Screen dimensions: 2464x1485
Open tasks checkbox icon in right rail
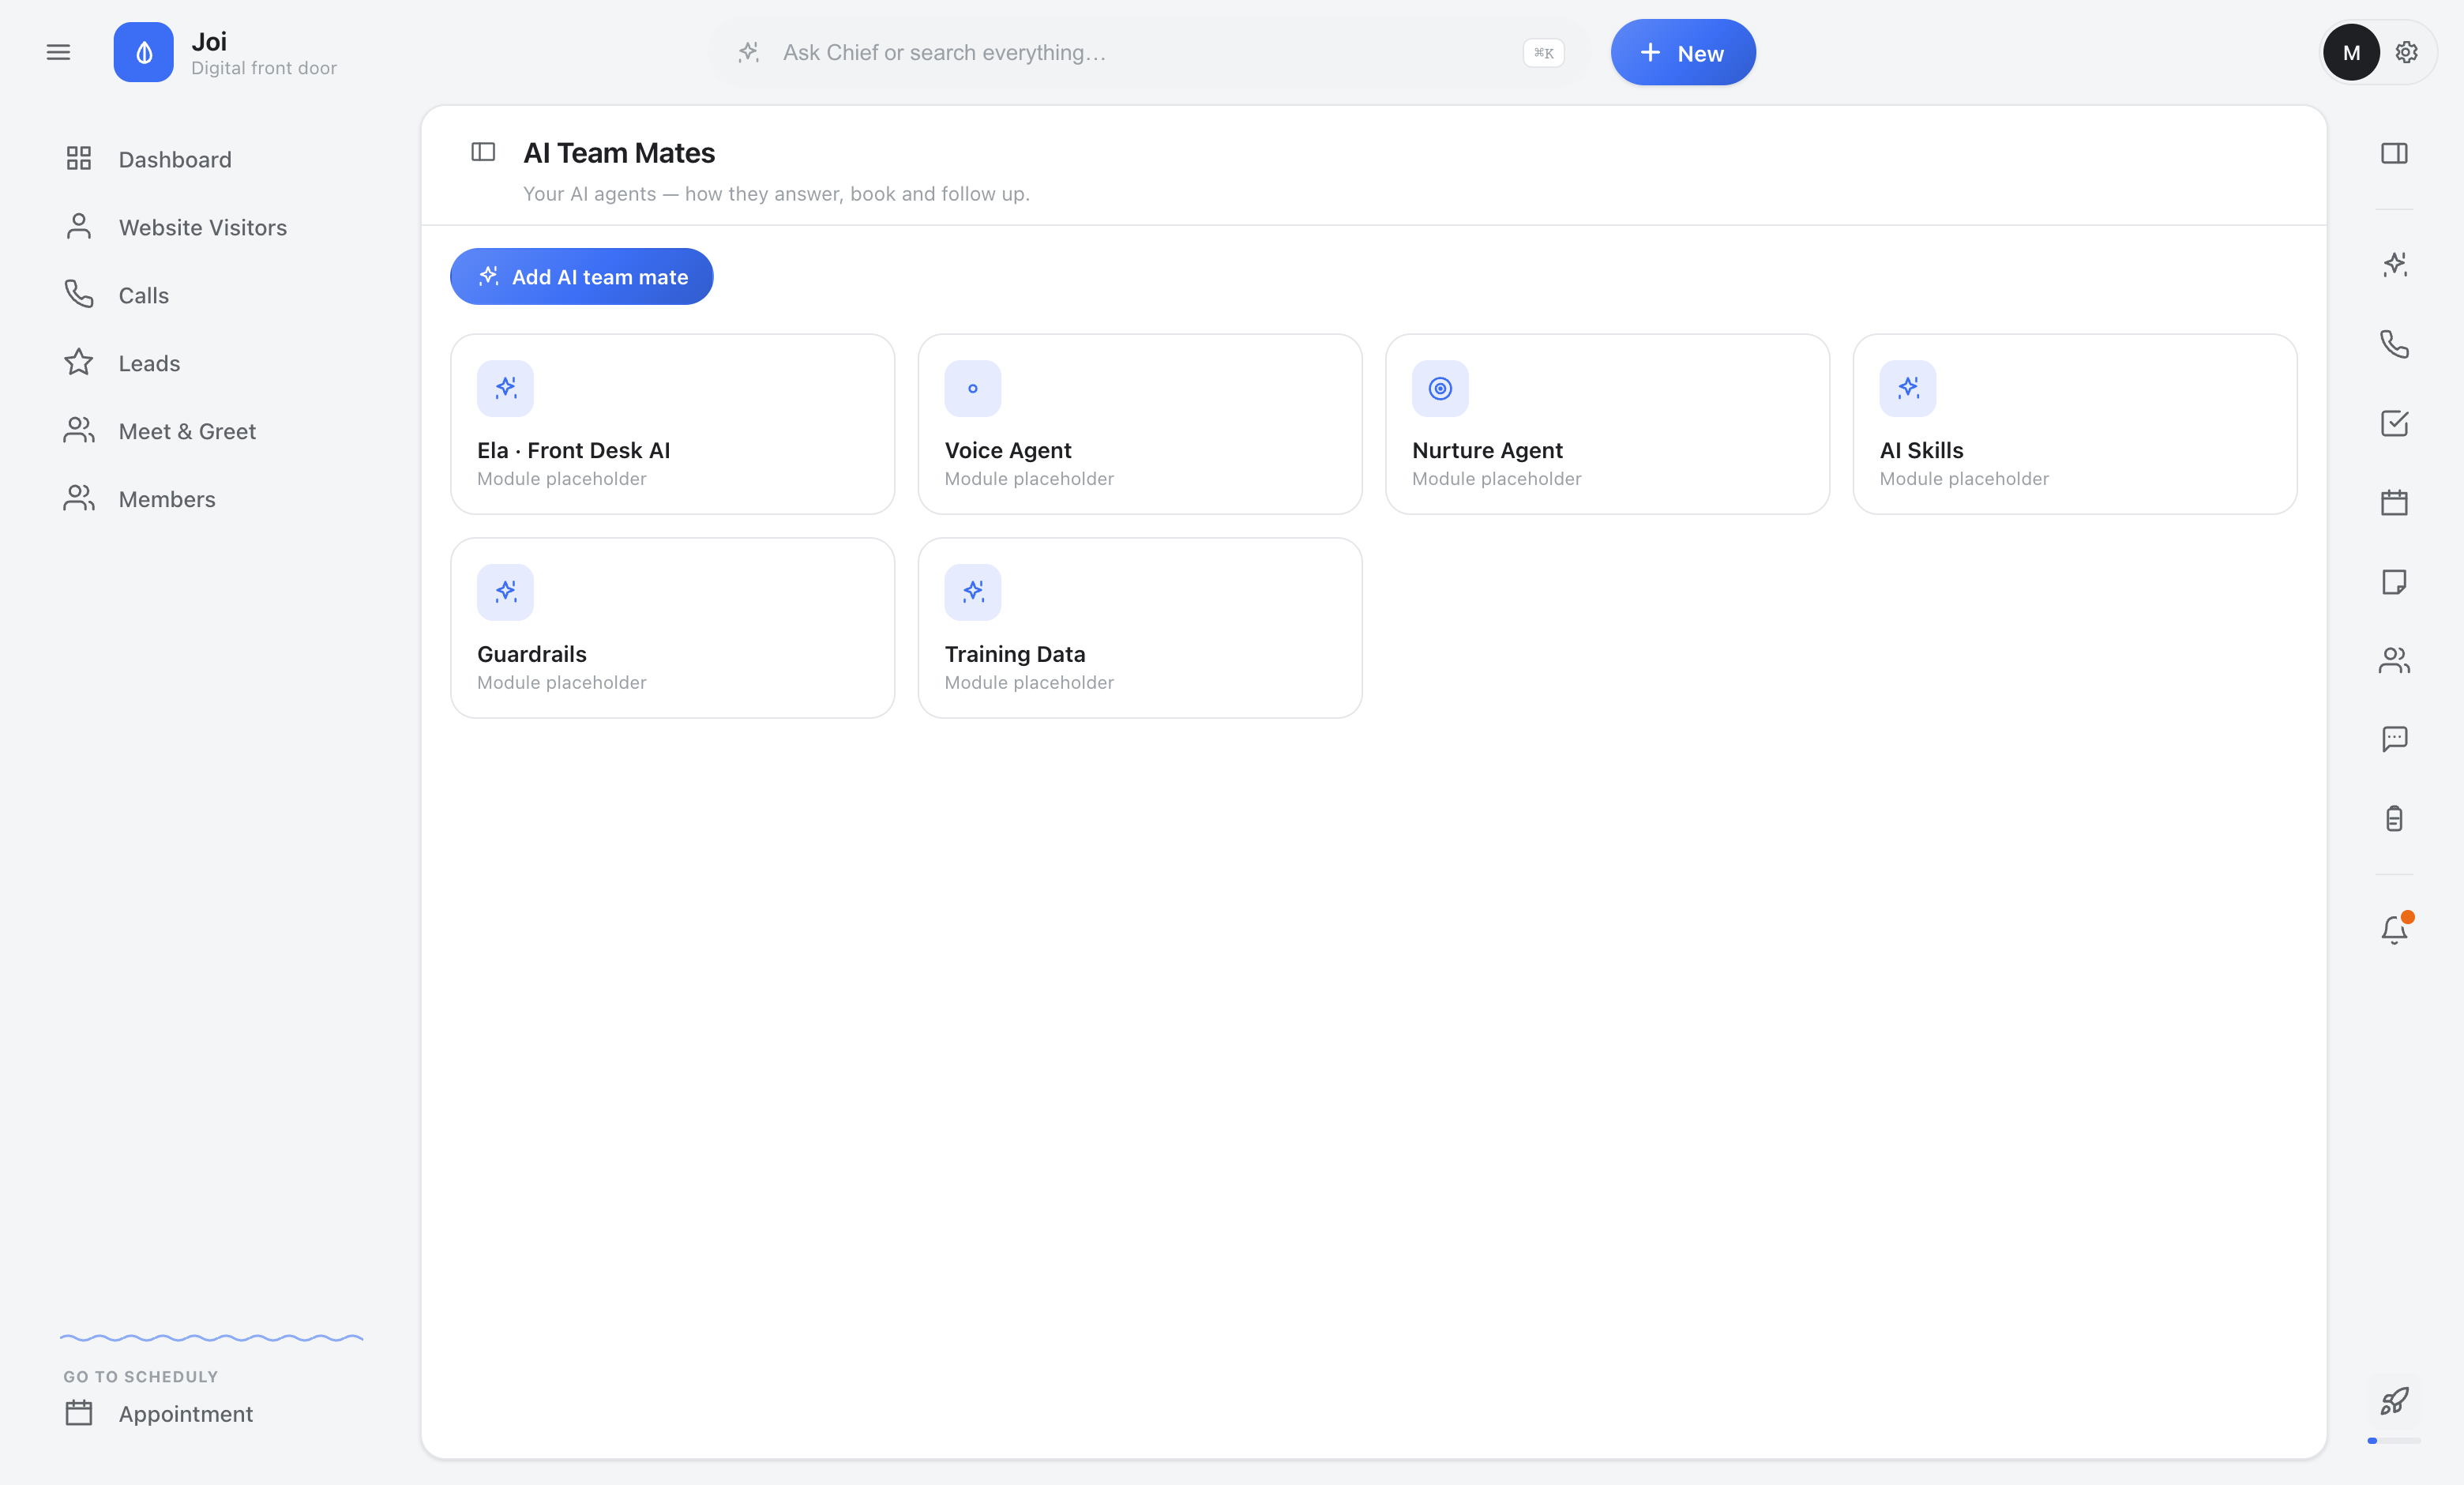[x=2394, y=423]
